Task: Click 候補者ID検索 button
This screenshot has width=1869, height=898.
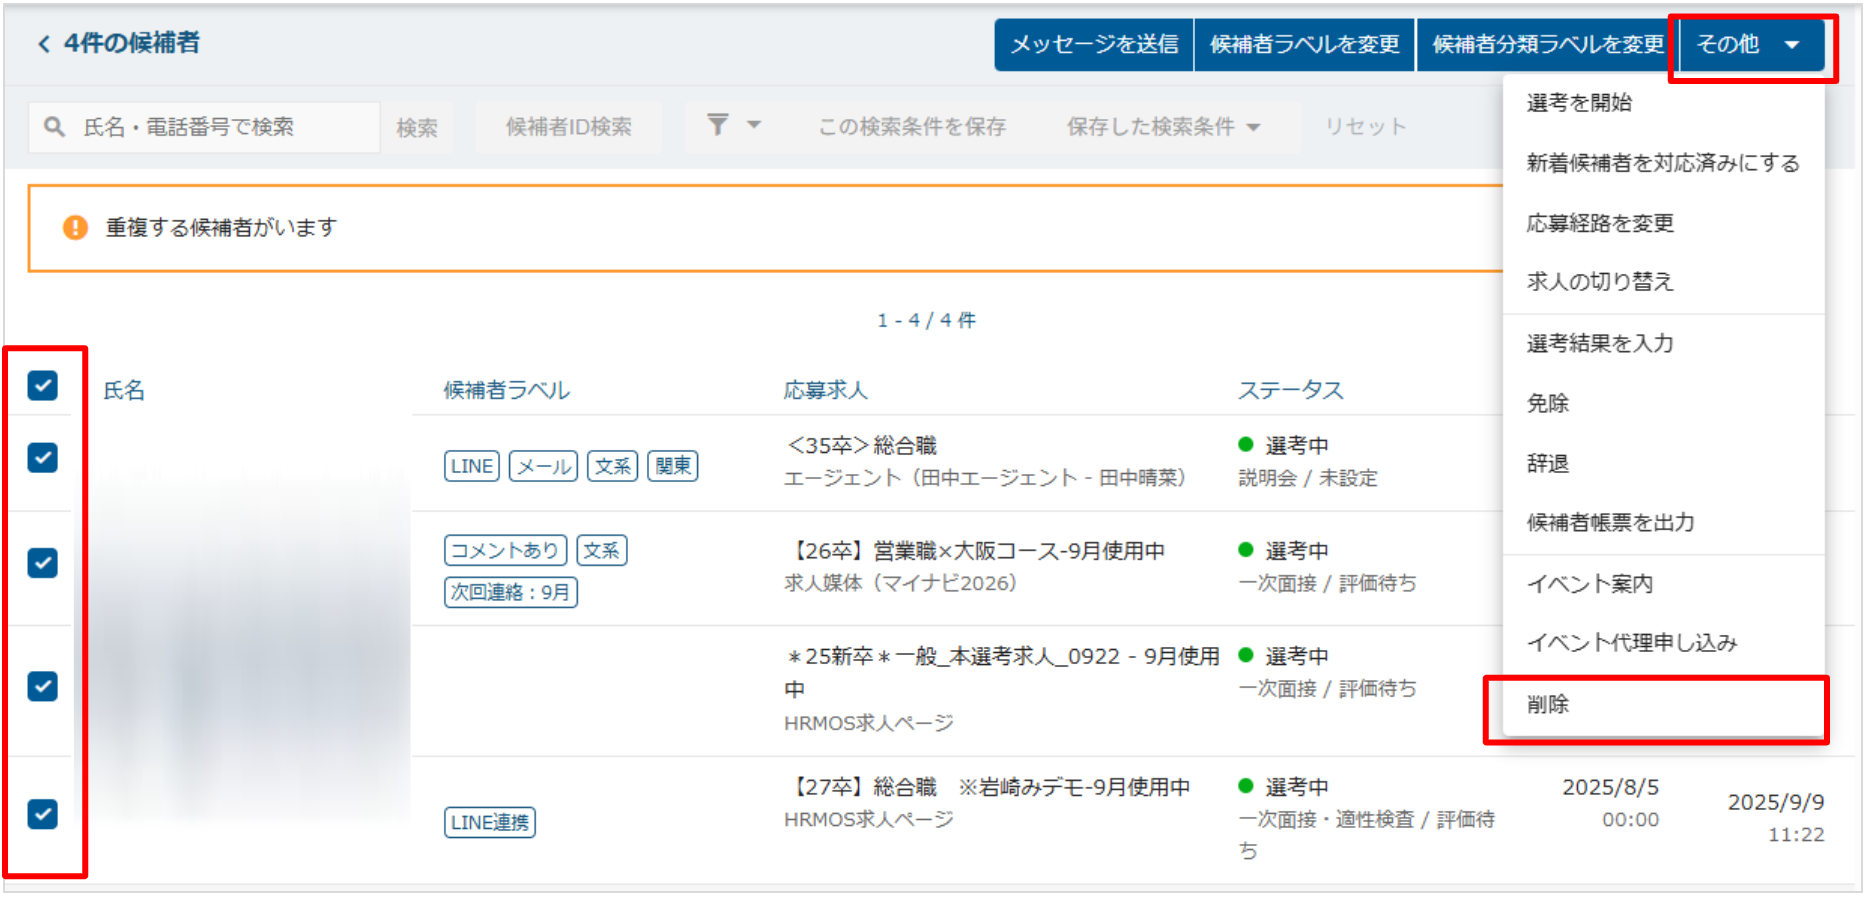Action: click(568, 127)
